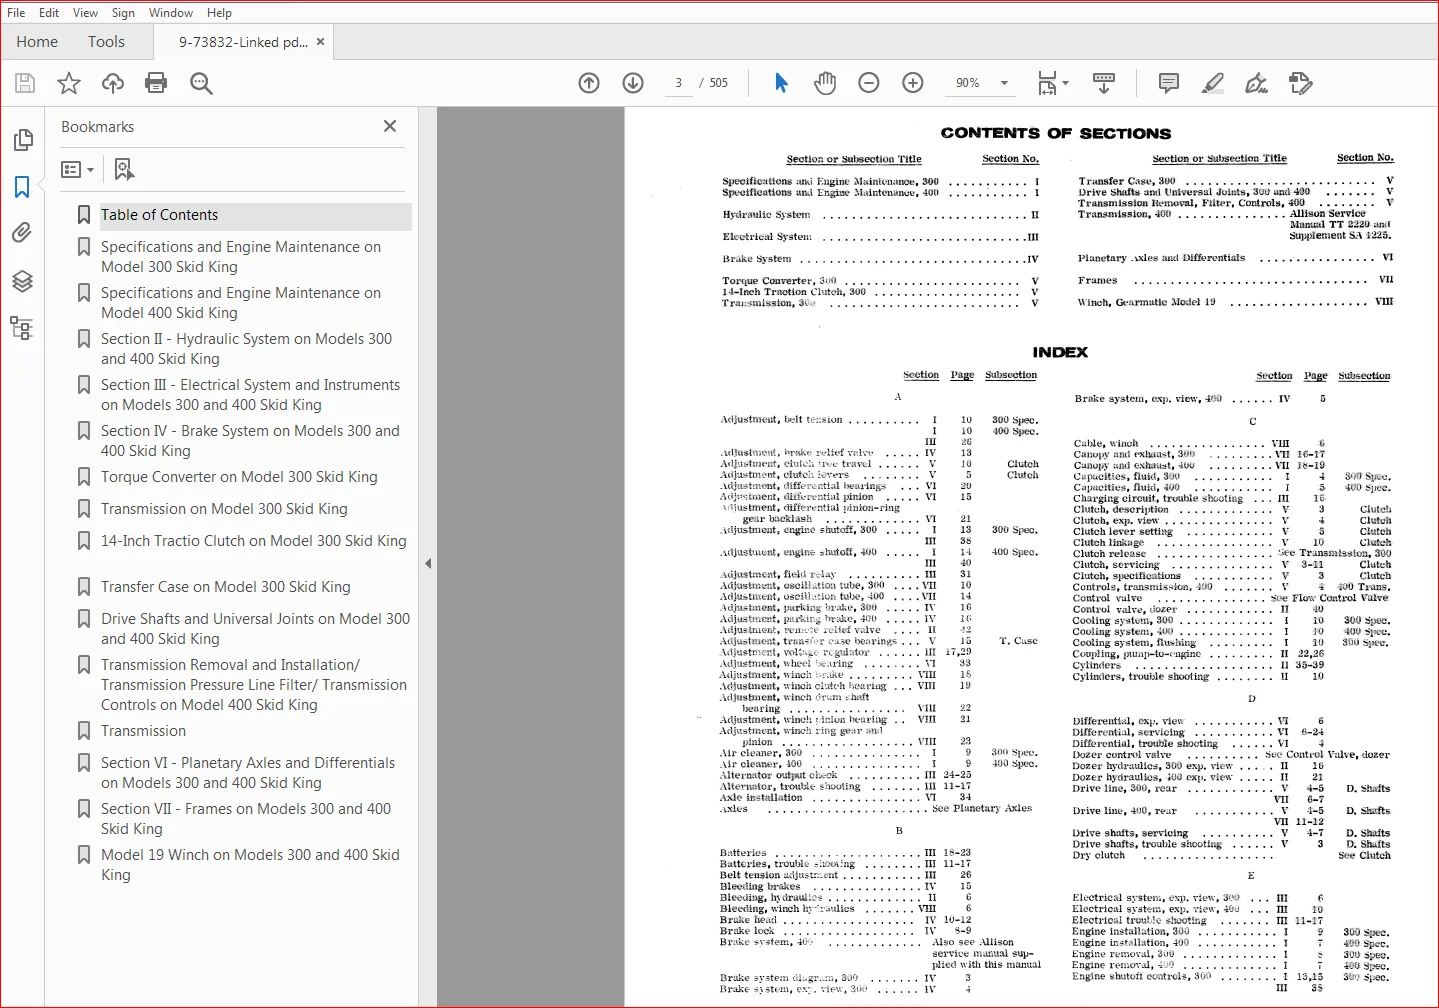Open the Edit menu
1439x1008 pixels.
coord(49,12)
